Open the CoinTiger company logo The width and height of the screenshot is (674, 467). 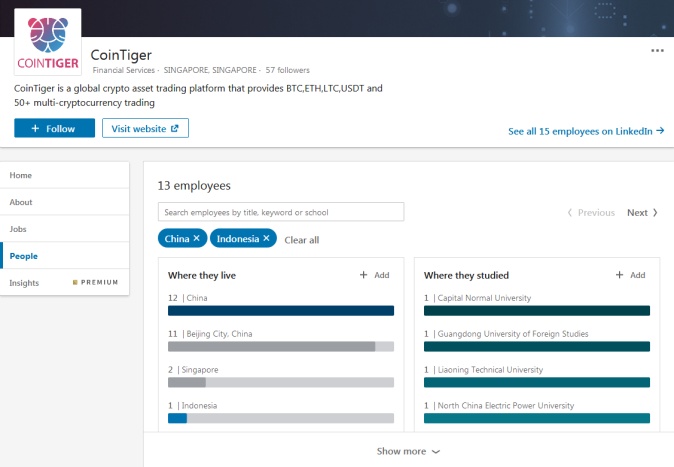click(48, 42)
